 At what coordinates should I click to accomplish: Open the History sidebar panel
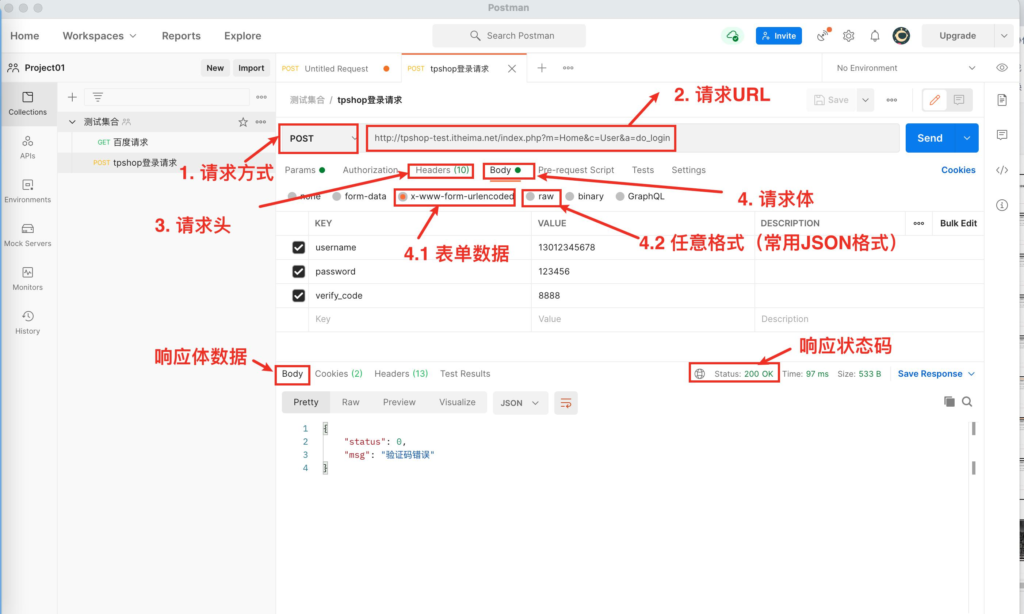(27, 321)
